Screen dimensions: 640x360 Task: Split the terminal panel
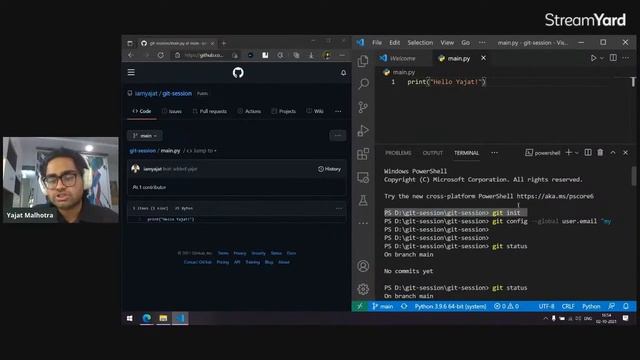588,152
